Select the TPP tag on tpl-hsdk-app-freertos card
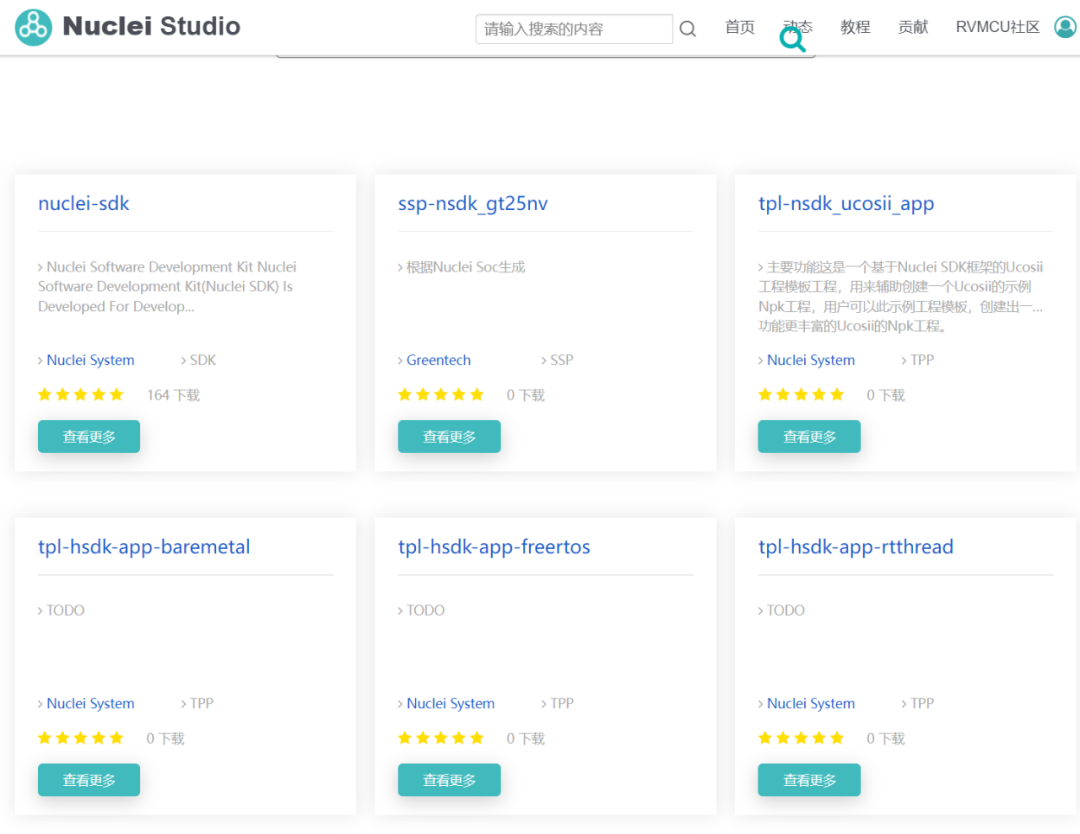The height and width of the screenshot is (834, 1080). point(561,703)
